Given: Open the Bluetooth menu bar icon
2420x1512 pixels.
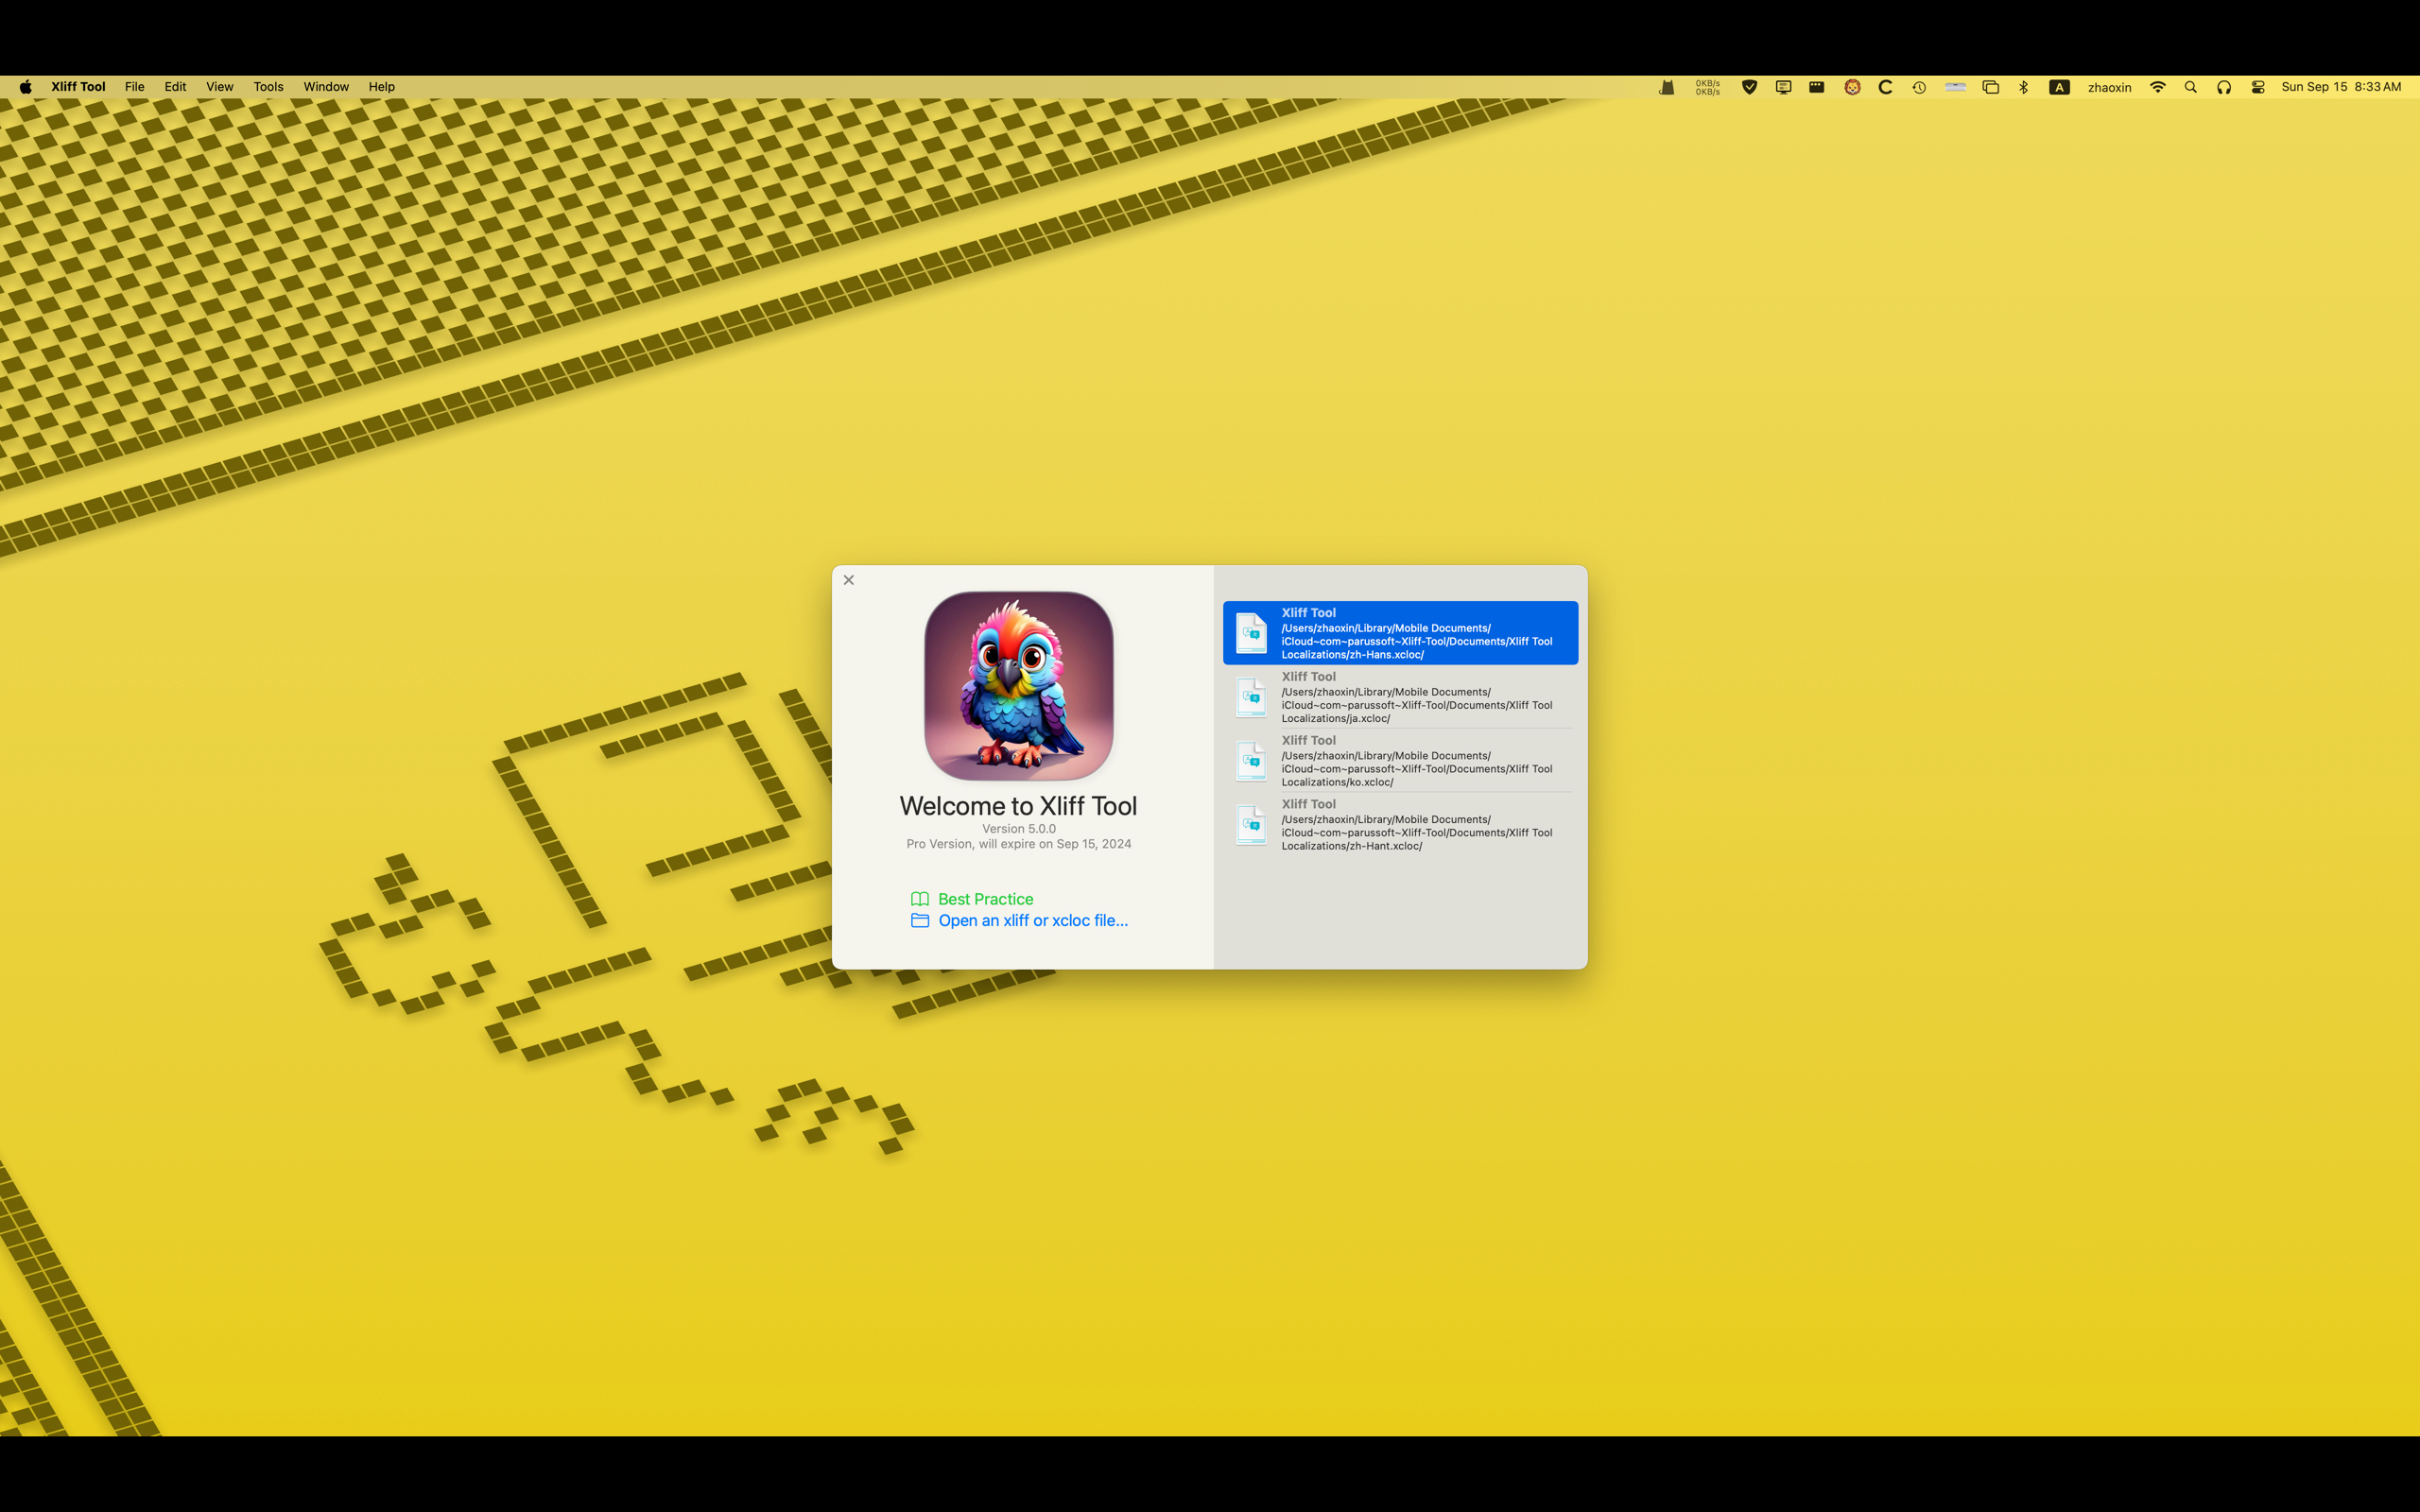Looking at the screenshot, I should pyautogui.click(x=2023, y=87).
